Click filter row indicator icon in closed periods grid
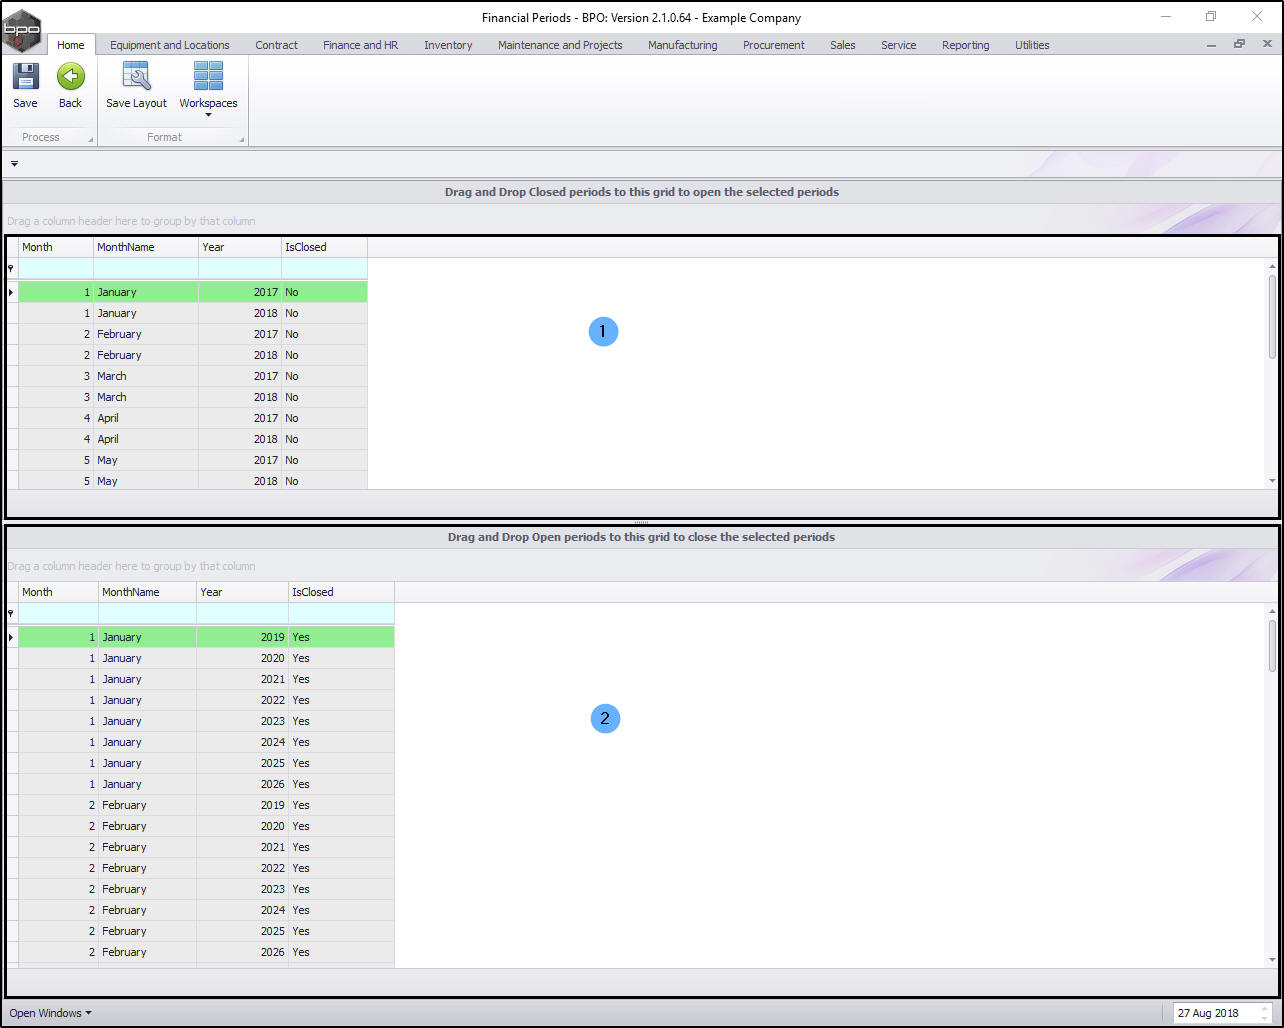 coord(11,614)
